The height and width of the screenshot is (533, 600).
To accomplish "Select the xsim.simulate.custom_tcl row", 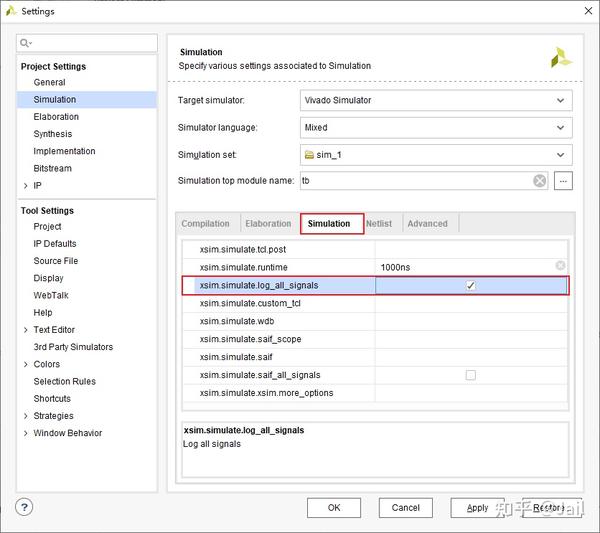I will (x=375, y=303).
